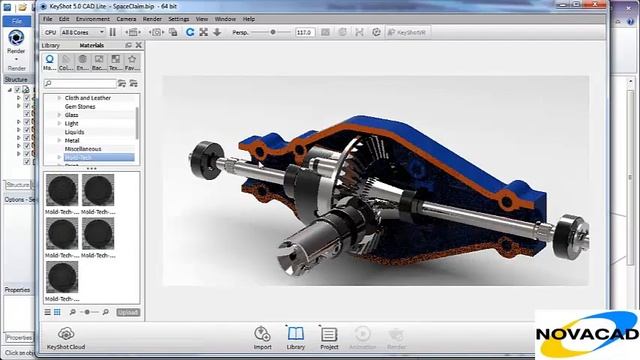Image resolution: width=640 pixels, height=360 pixels.
Task: Click the open folder icon in SpaceClaim
Action: pos(22,7)
